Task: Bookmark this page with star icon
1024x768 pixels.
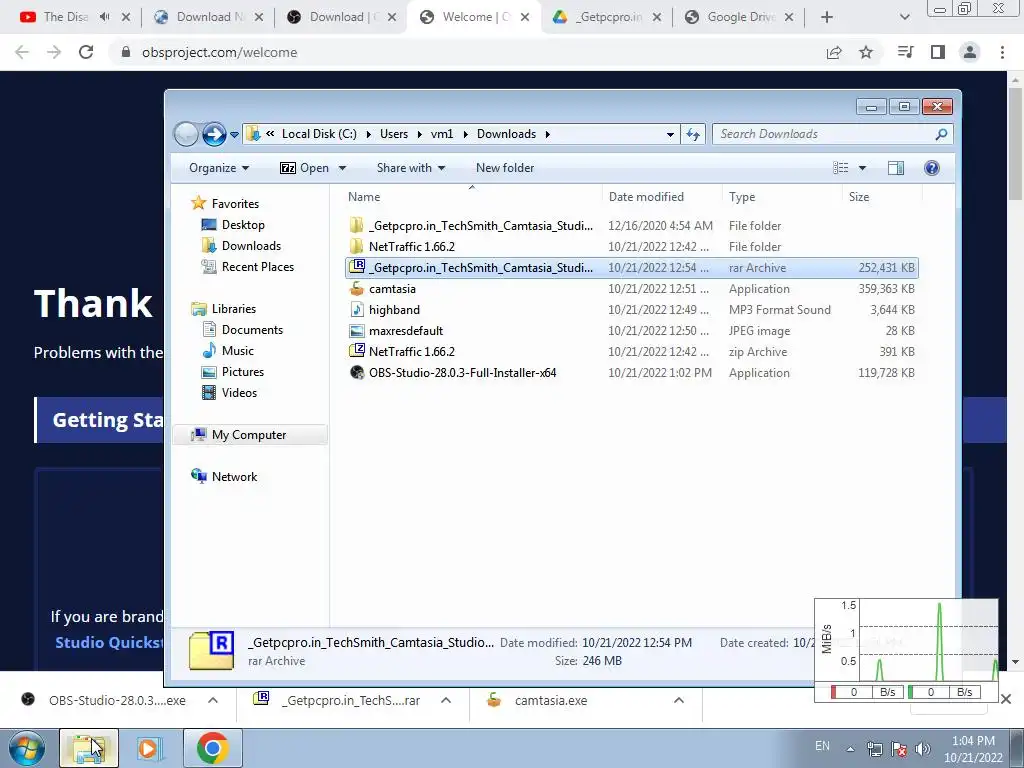Action: (x=866, y=52)
